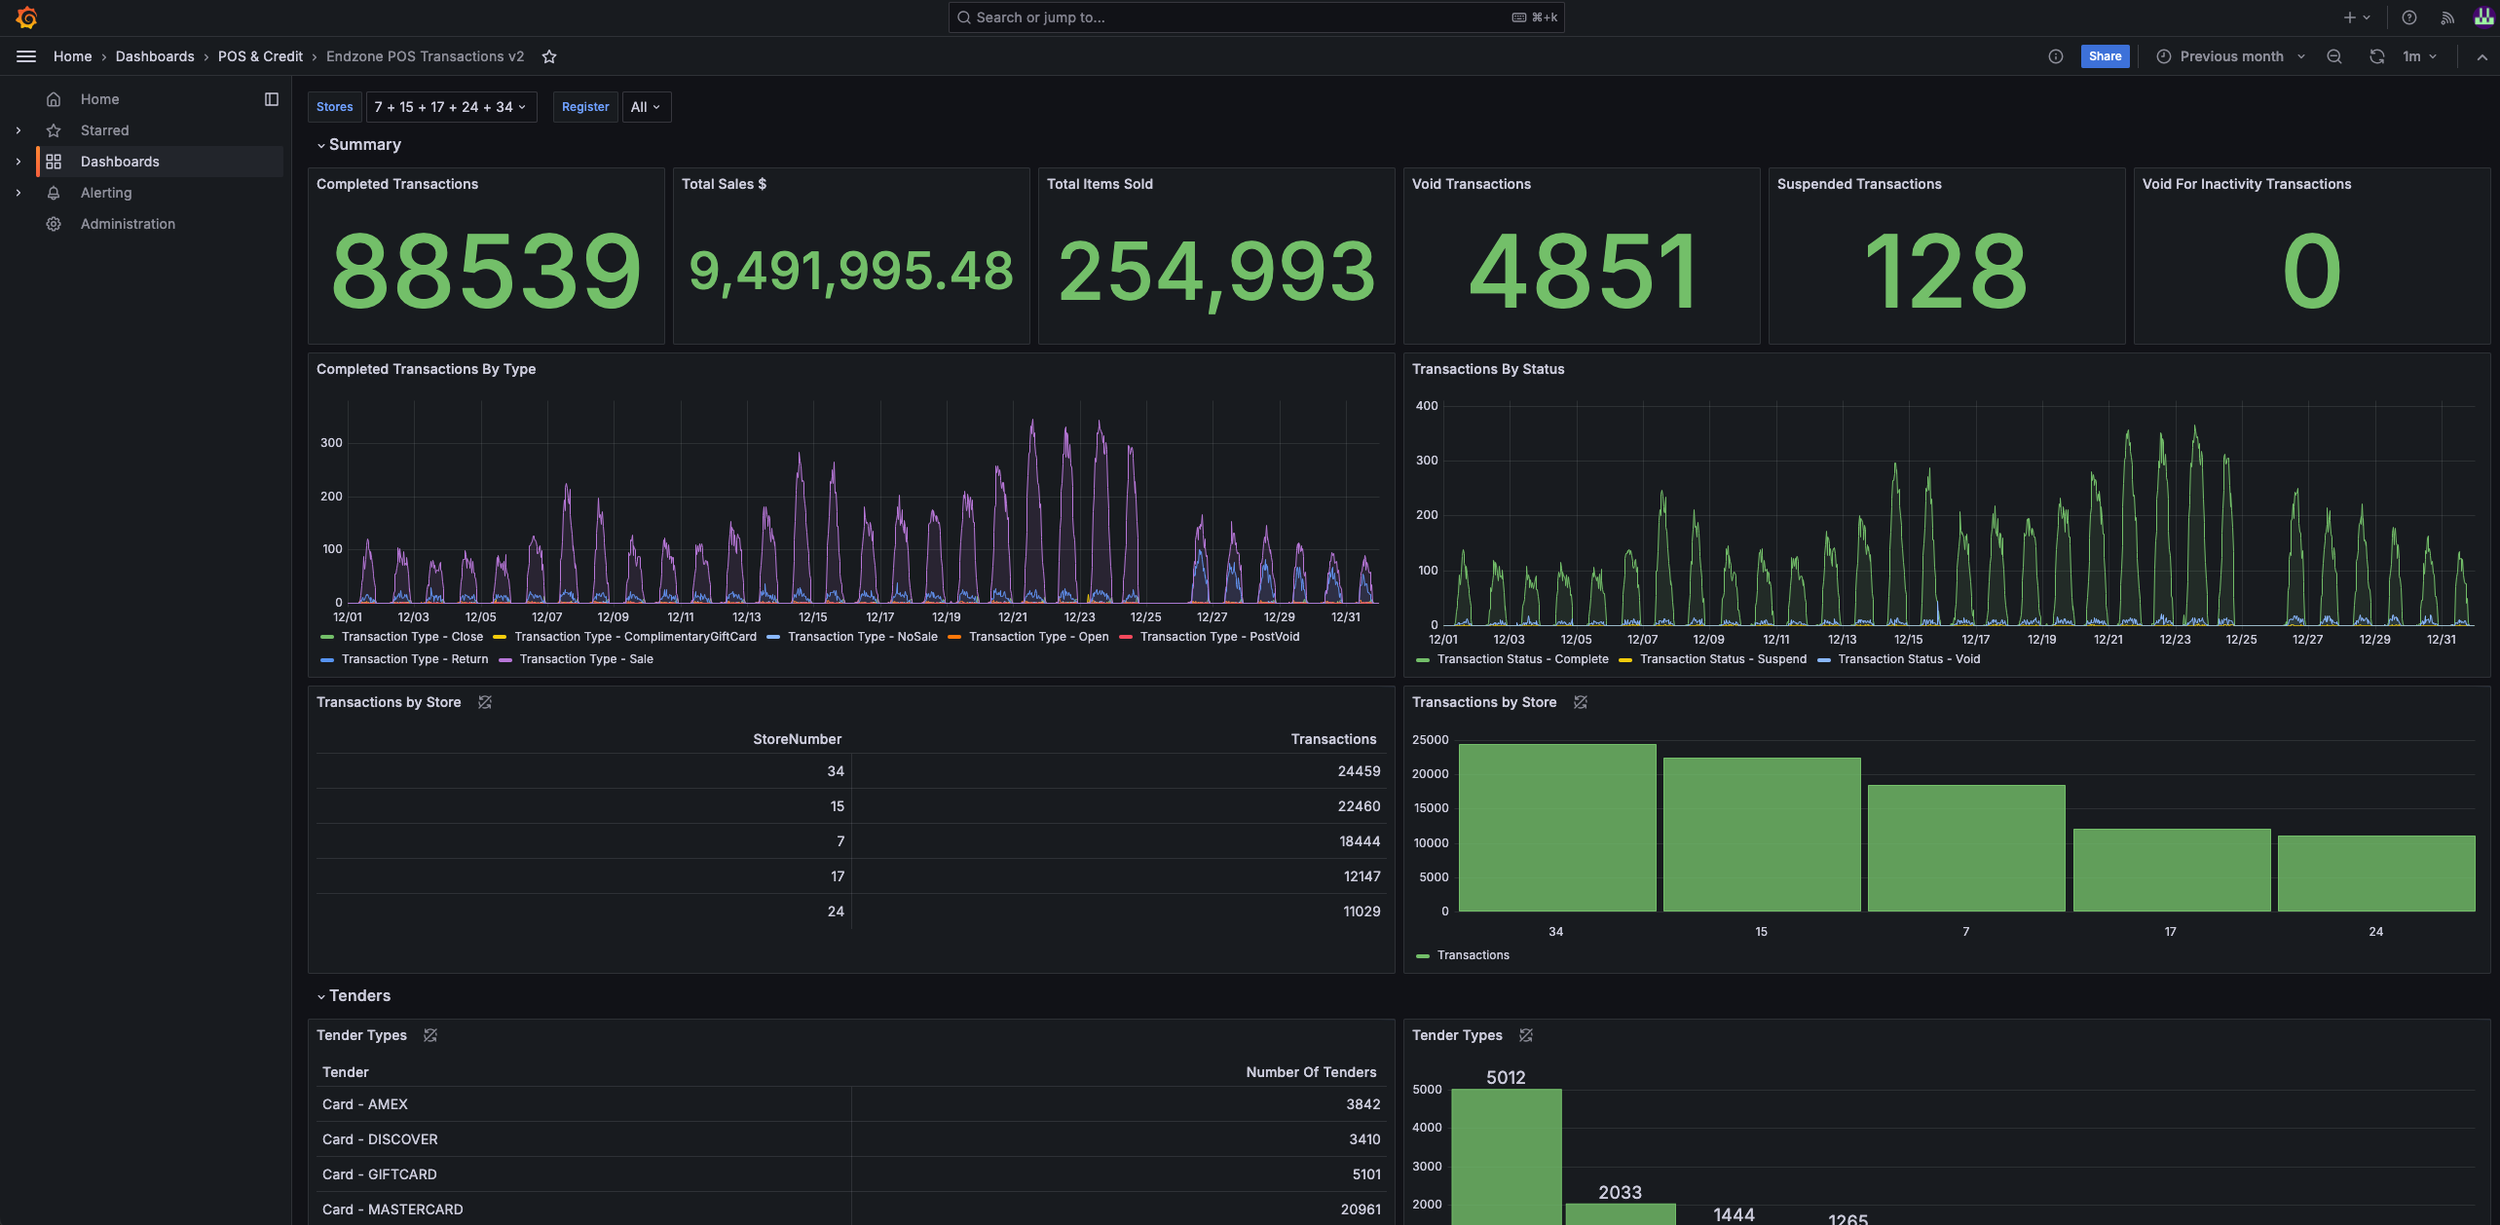Image resolution: width=2500 pixels, height=1225 pixels.
Task: Toggle the hamburger menu icon
Action: point(26,56)
